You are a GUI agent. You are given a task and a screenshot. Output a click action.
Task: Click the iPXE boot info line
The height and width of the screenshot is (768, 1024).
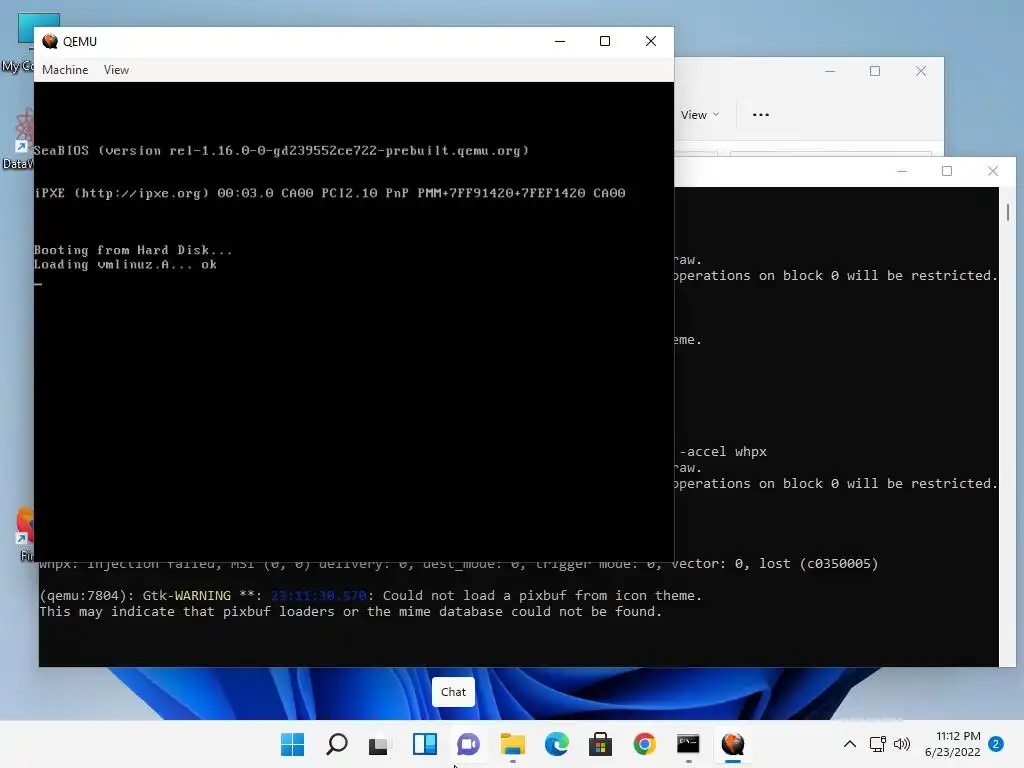pos(330,193)
